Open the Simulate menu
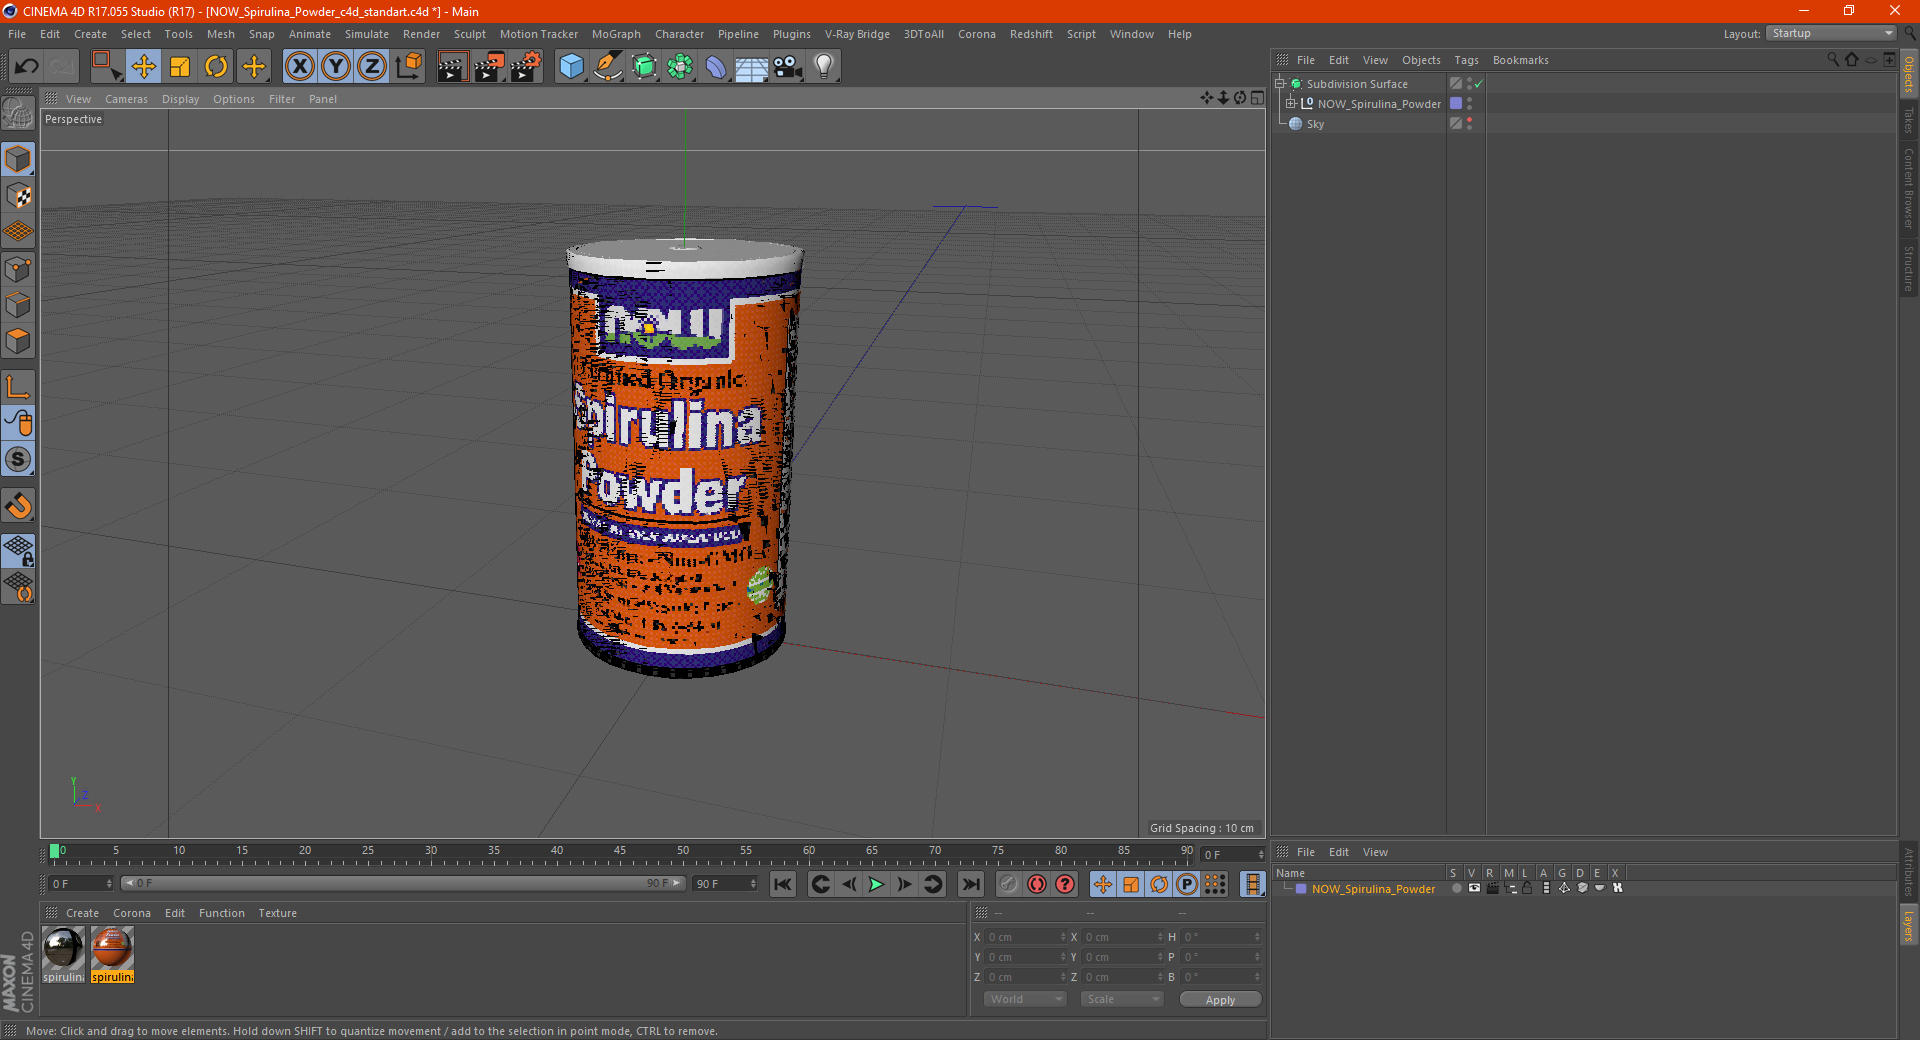The height and width of the screenshot is (1040, 1920). click(x=367, y=34)
